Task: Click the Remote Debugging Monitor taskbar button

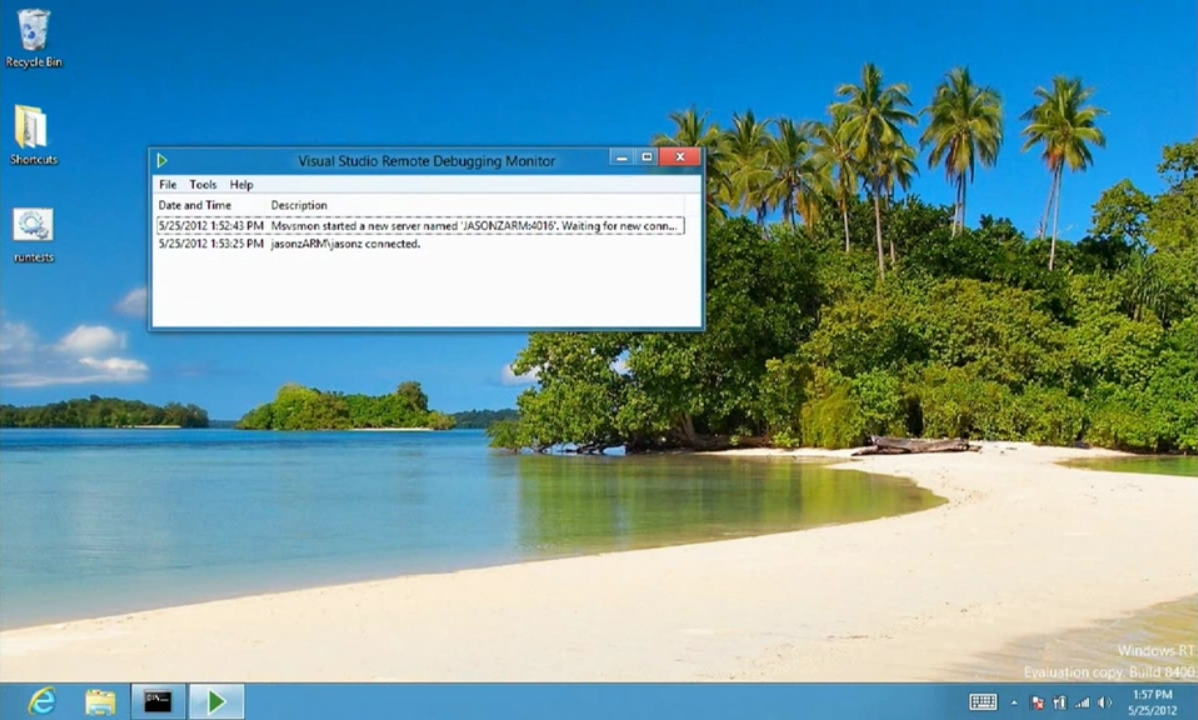Action: click(216, 701)
